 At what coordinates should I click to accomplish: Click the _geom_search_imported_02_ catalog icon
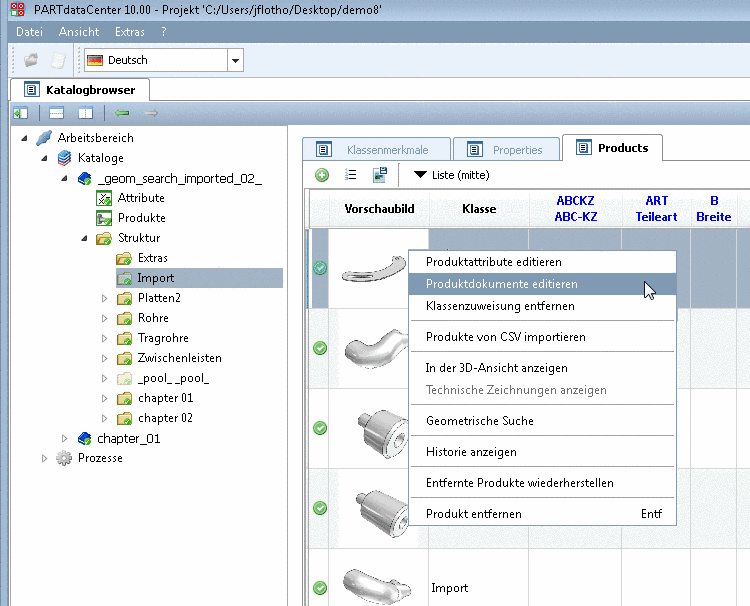(85, 179)
